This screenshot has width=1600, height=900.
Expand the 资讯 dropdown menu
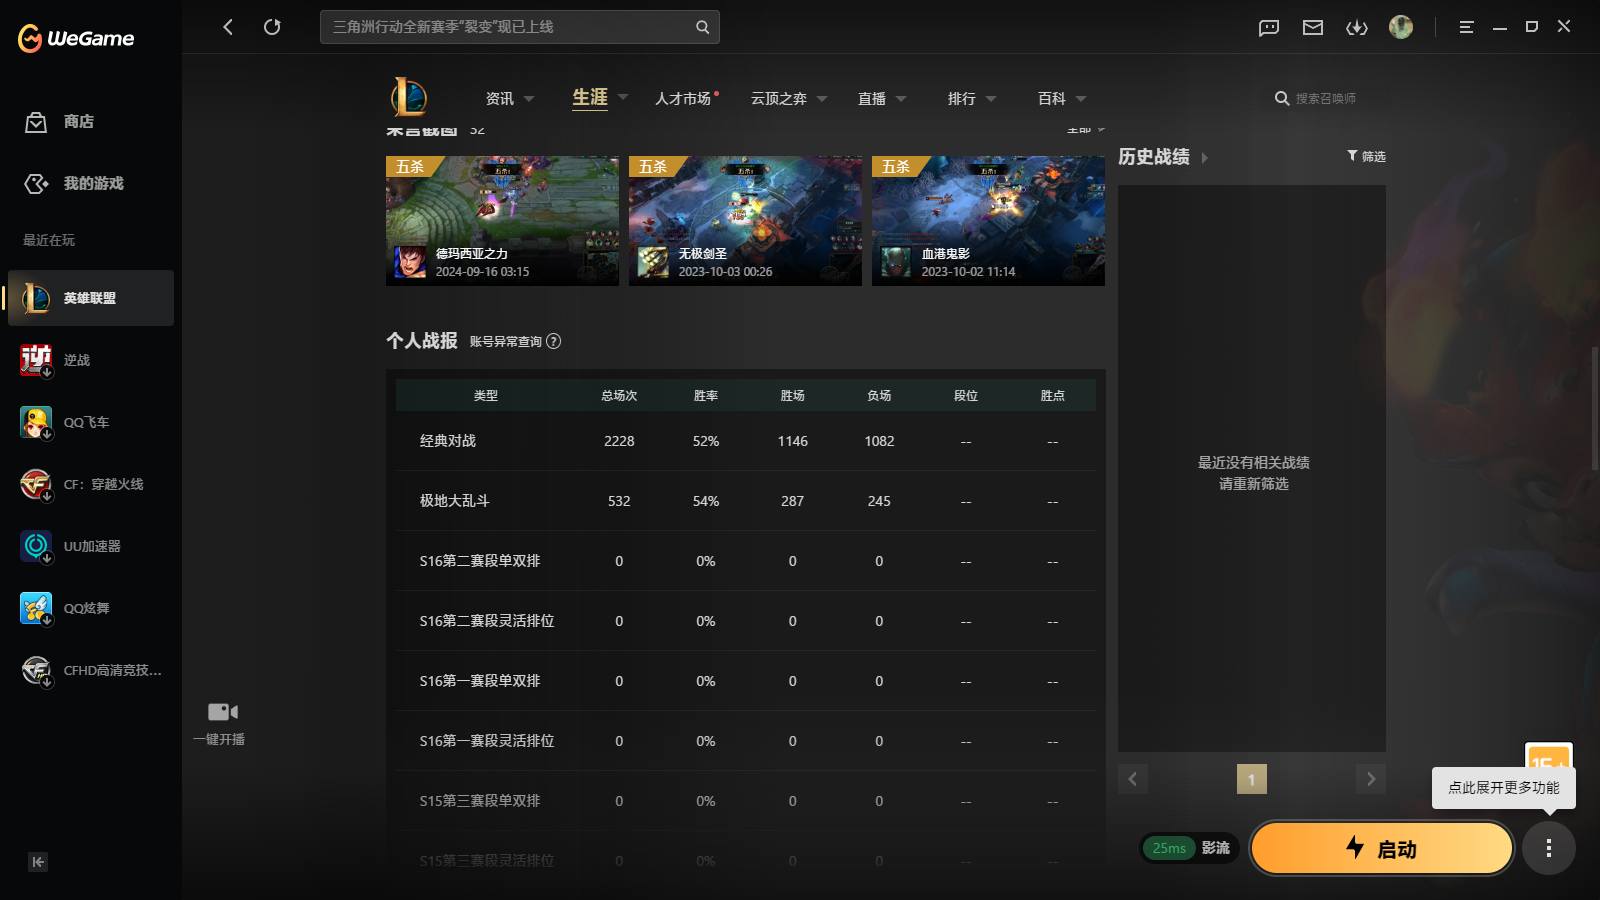point(529,99)
